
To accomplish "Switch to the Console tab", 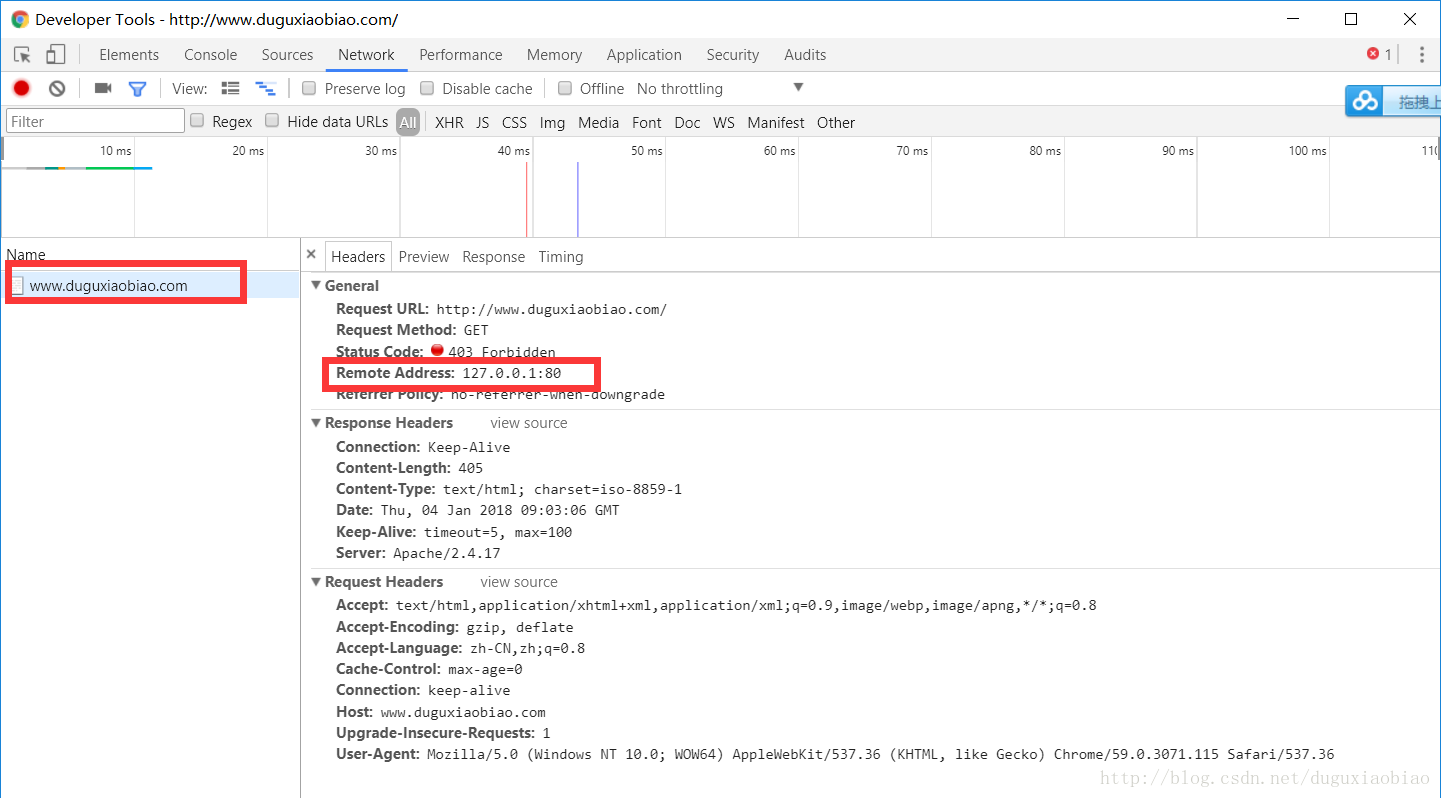I will coord(211,55).
